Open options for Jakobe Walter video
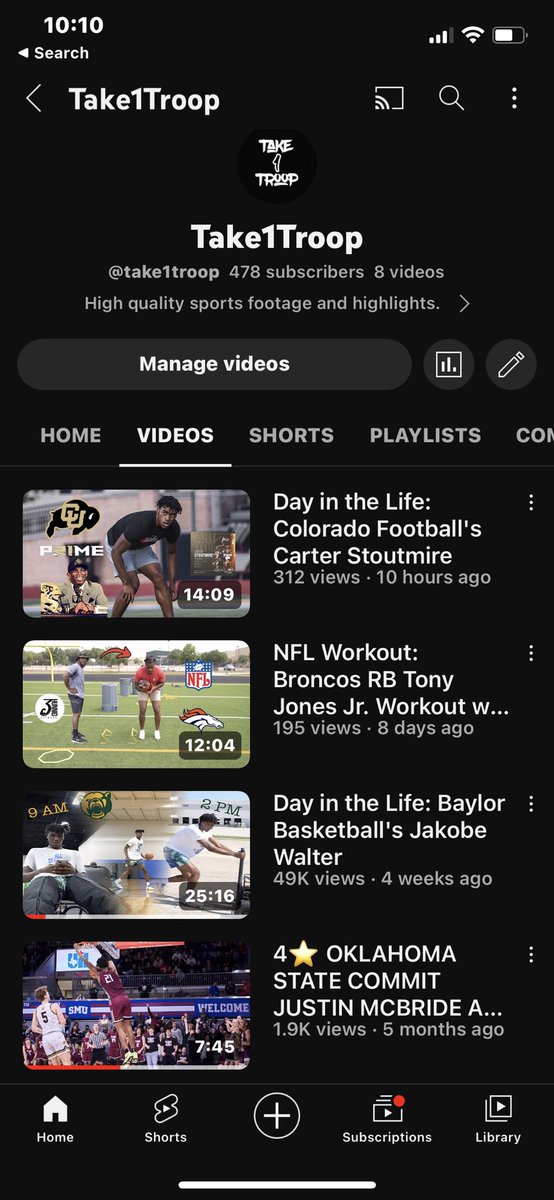 531,804
